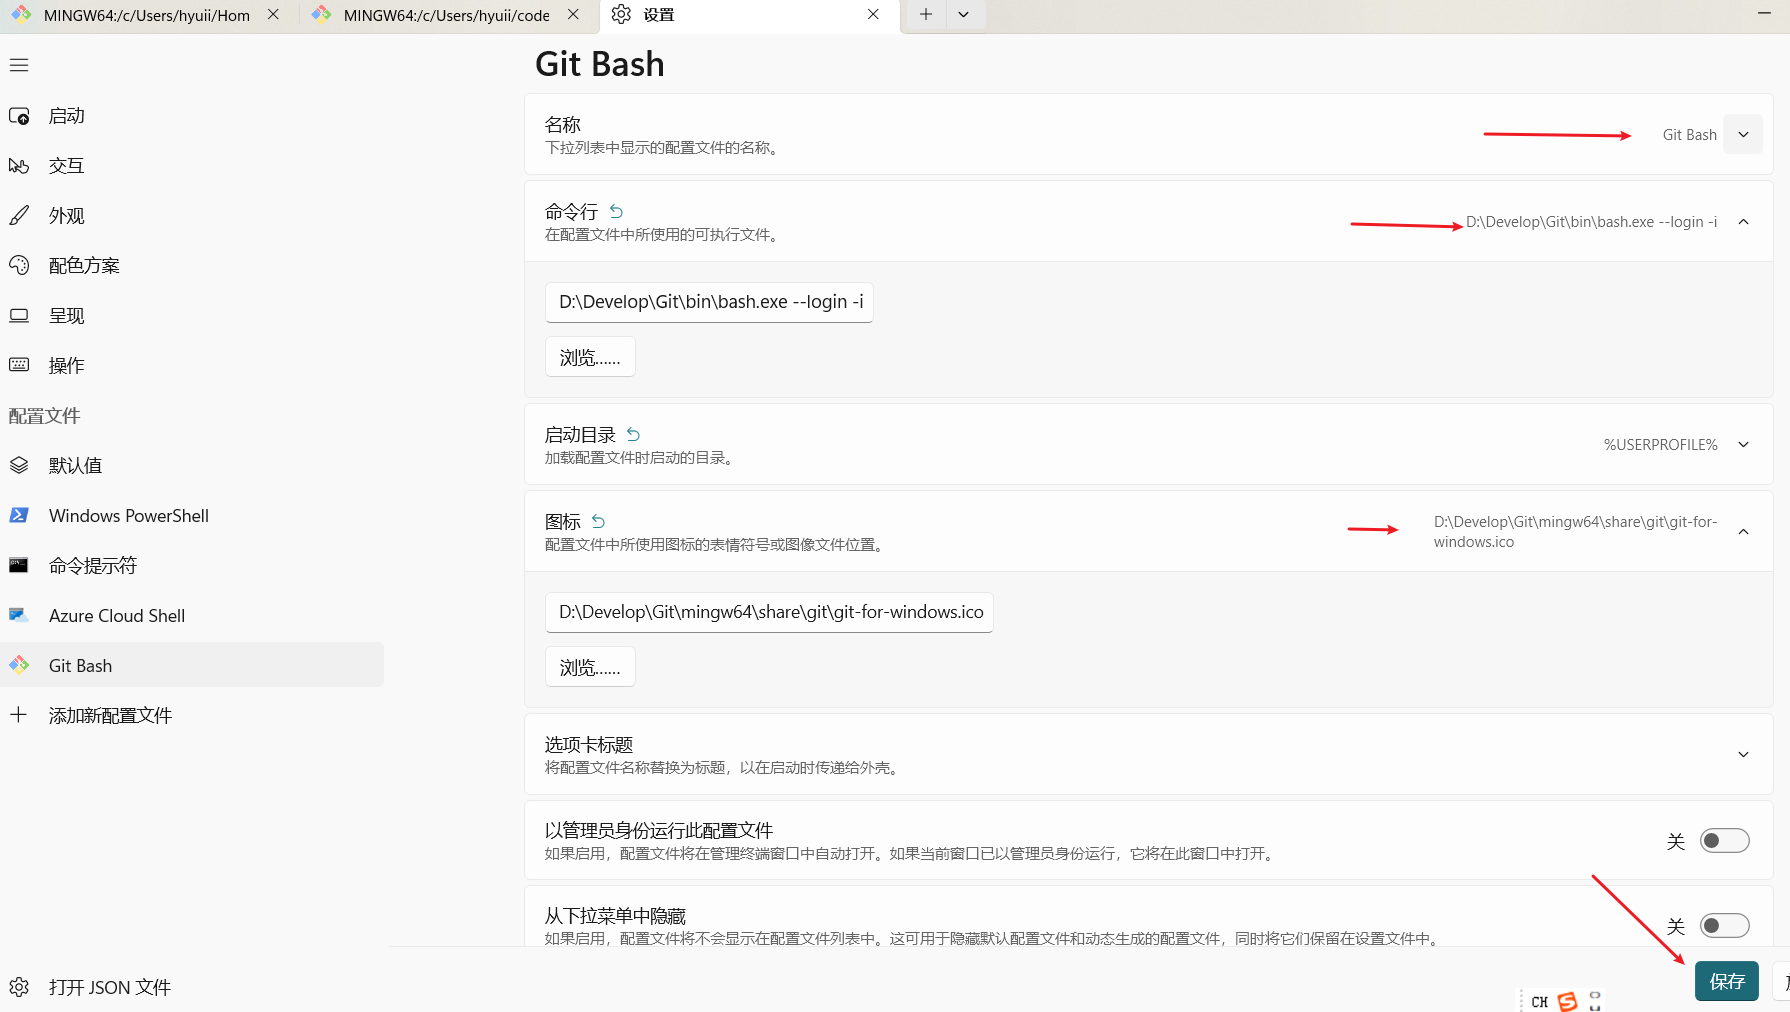Viewport: 1790px width, 1012px height.
Task: Switch to the MINGW64 code terminal tab
Action: [446, 15]
